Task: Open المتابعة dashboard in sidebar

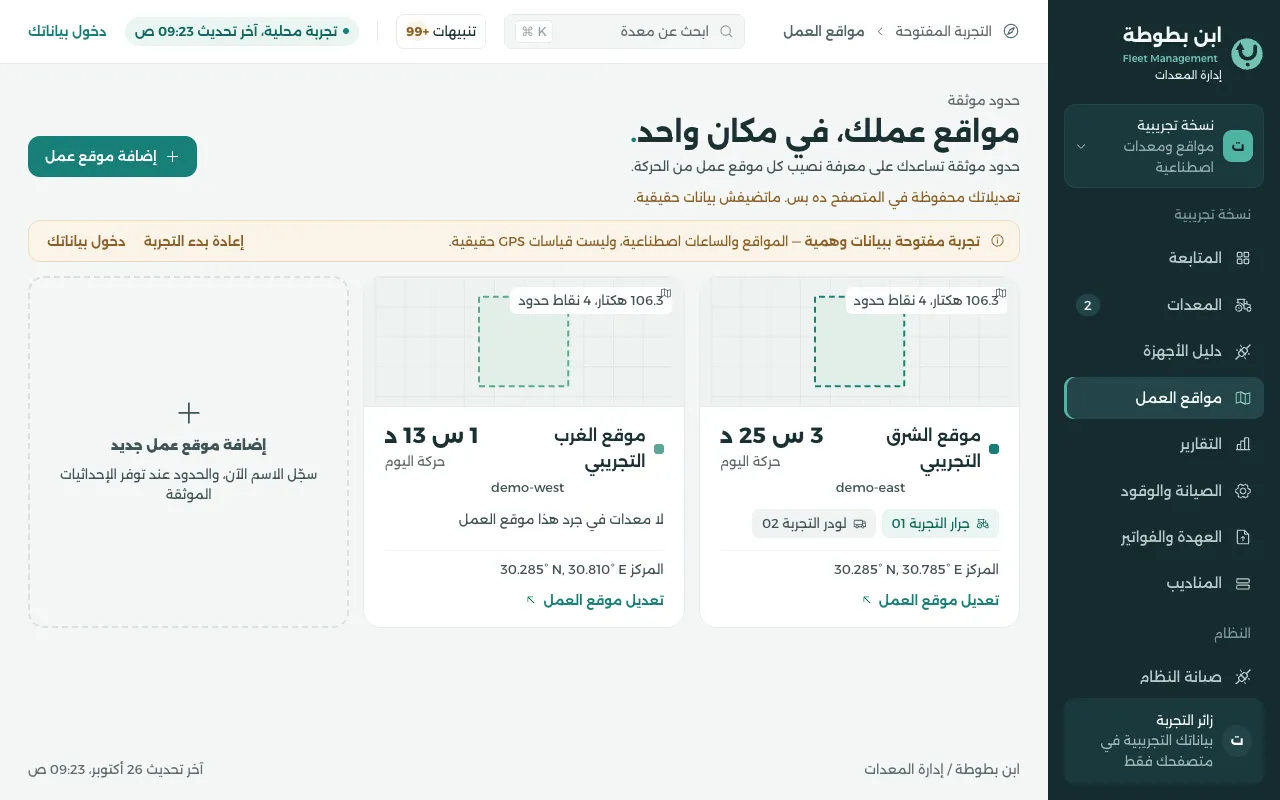Action: pos(1164,258)
